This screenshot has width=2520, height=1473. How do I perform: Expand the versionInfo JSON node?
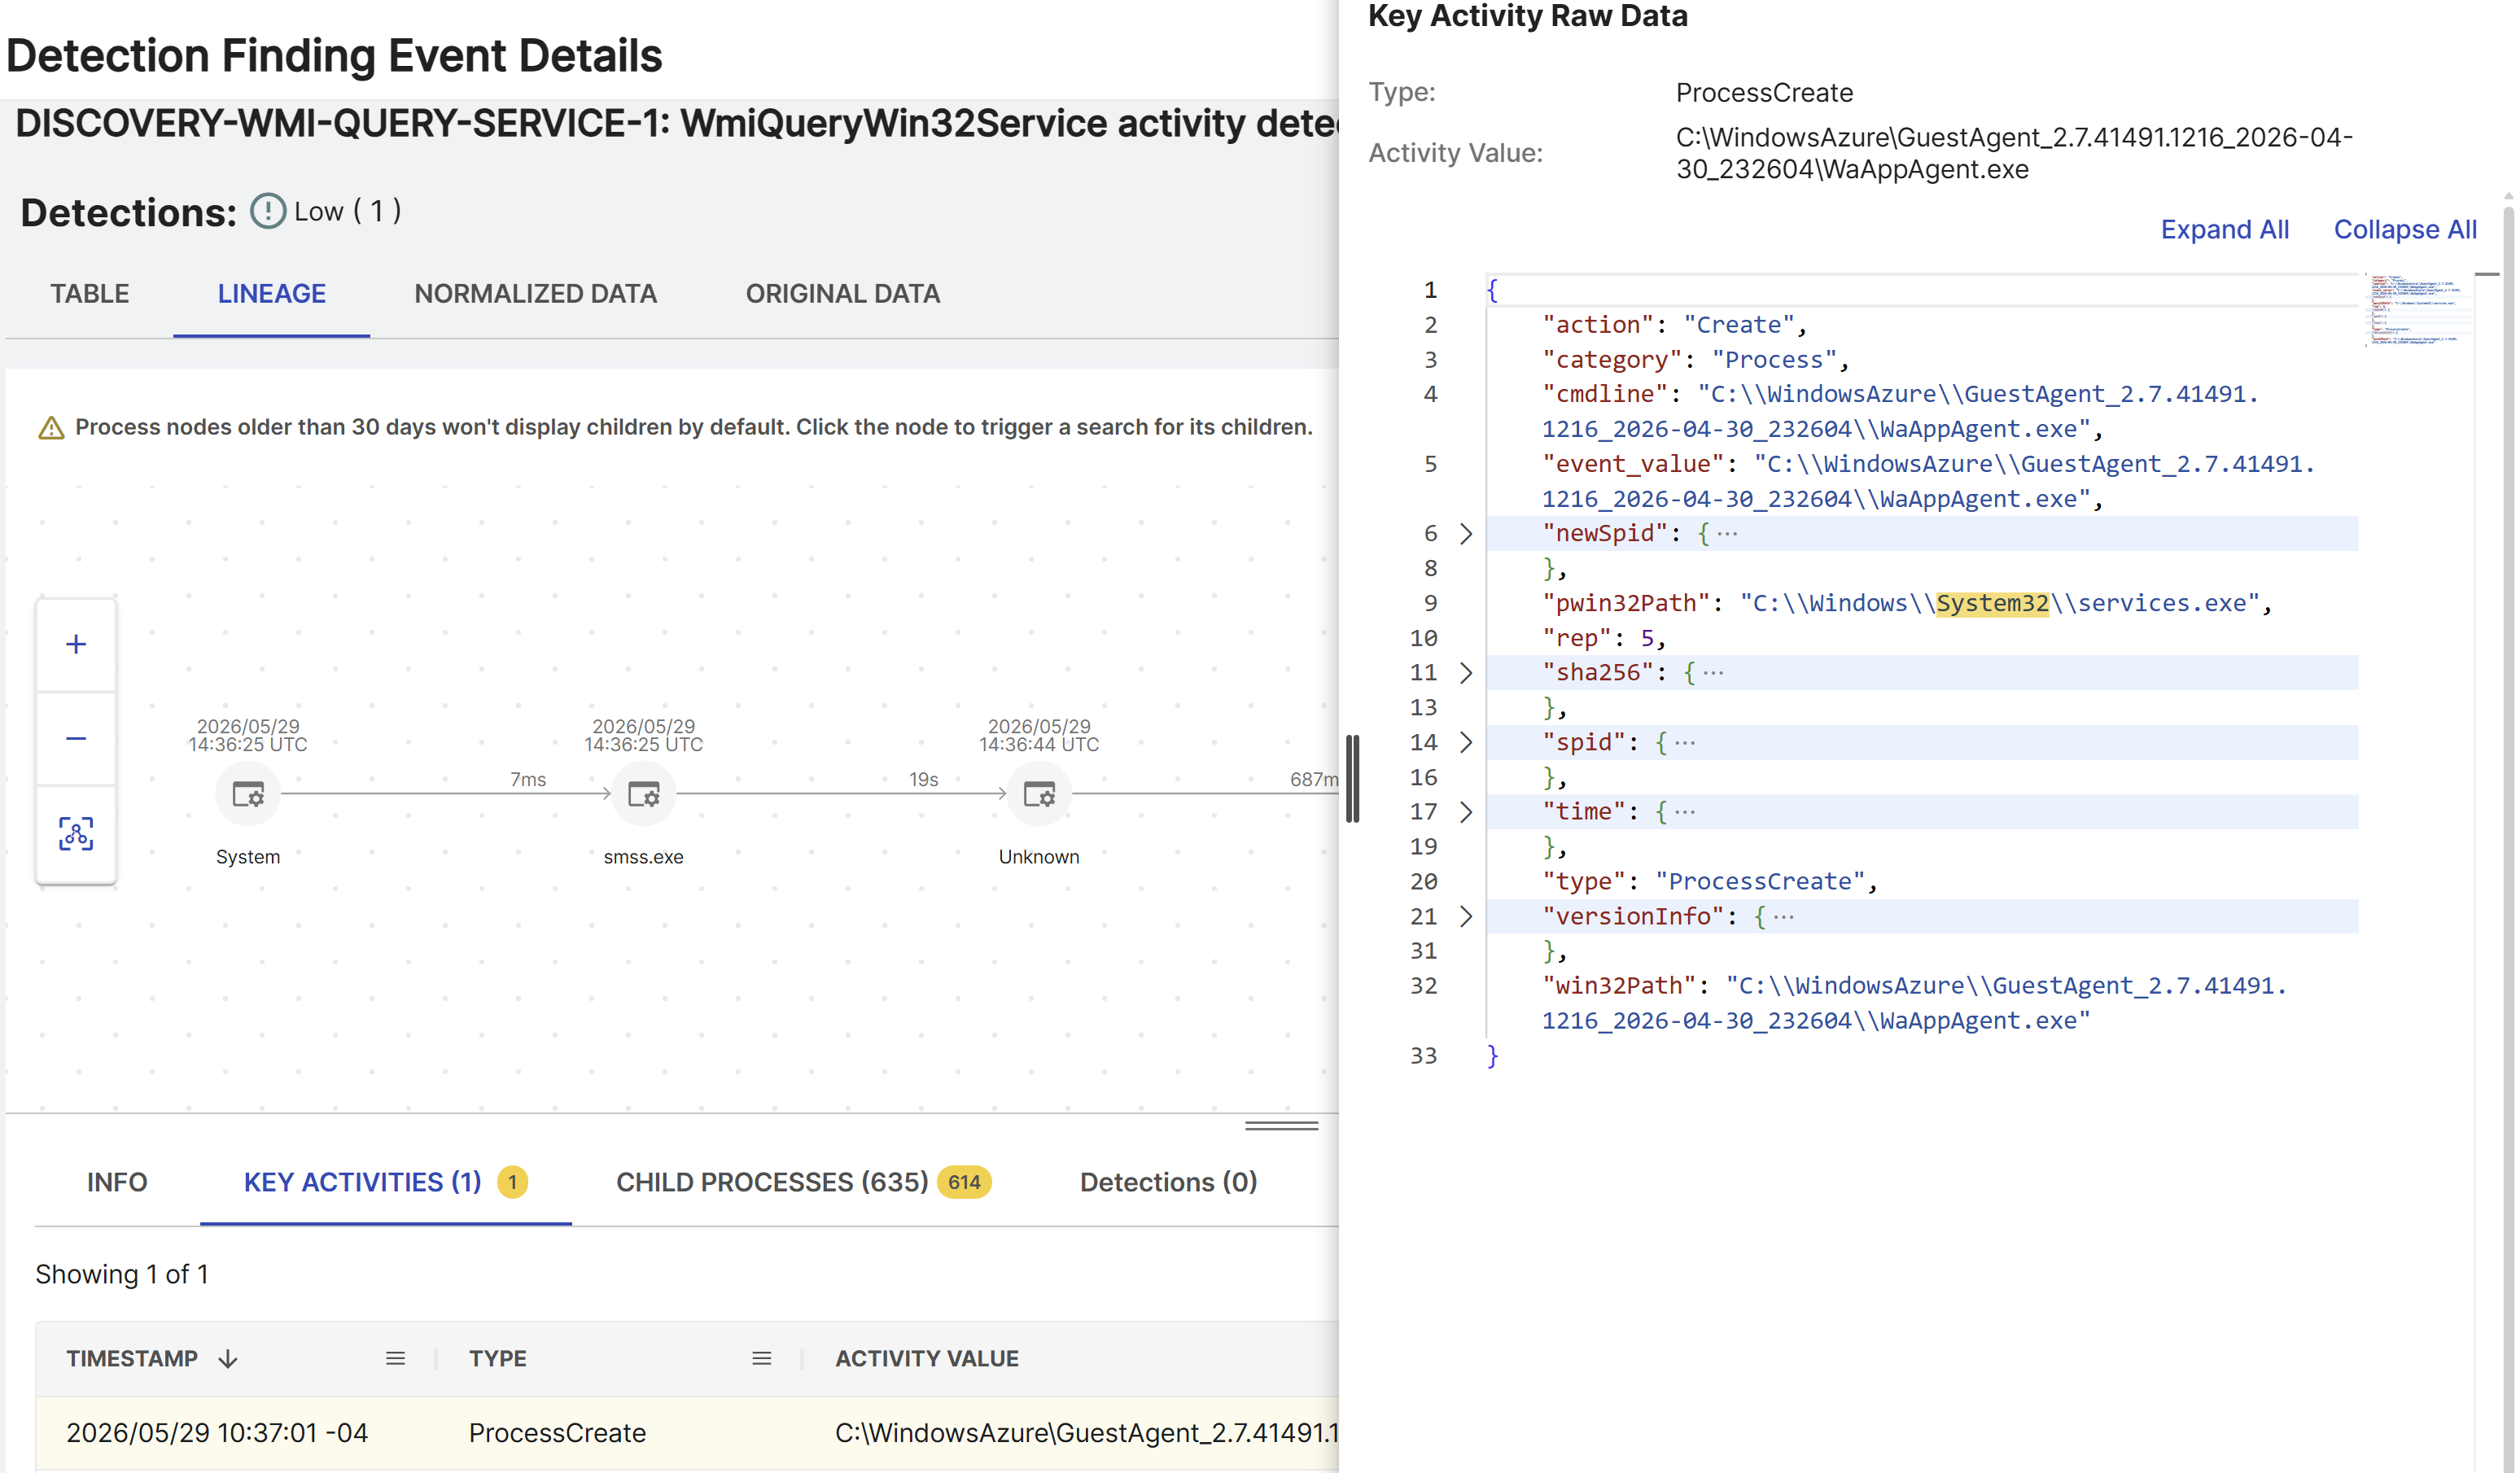[x=1465, y=916]
